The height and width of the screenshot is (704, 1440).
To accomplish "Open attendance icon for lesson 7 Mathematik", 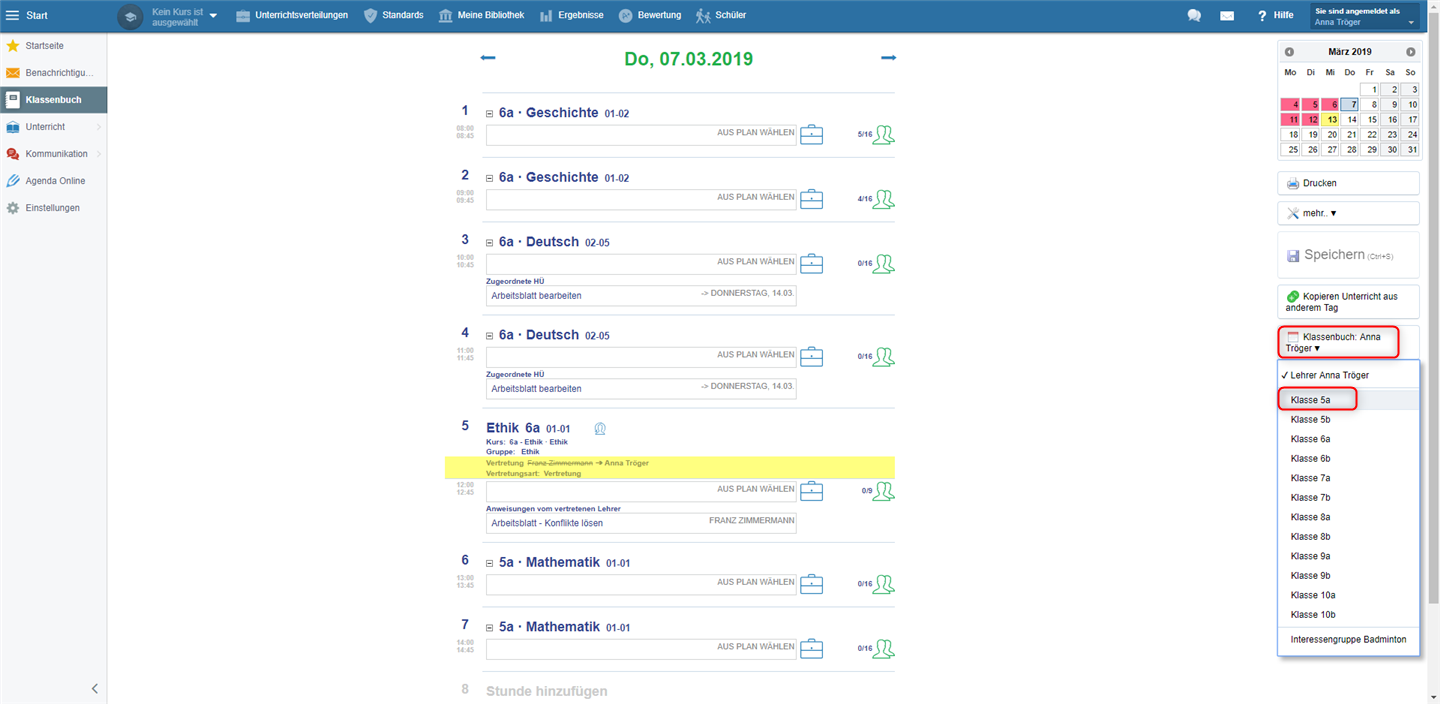I will tap(883, 649).
